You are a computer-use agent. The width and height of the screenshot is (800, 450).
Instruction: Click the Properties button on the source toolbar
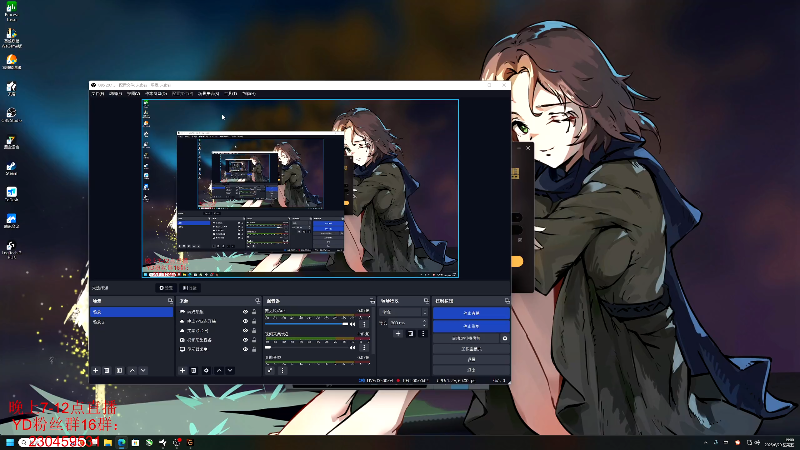(x=166, y=288)
